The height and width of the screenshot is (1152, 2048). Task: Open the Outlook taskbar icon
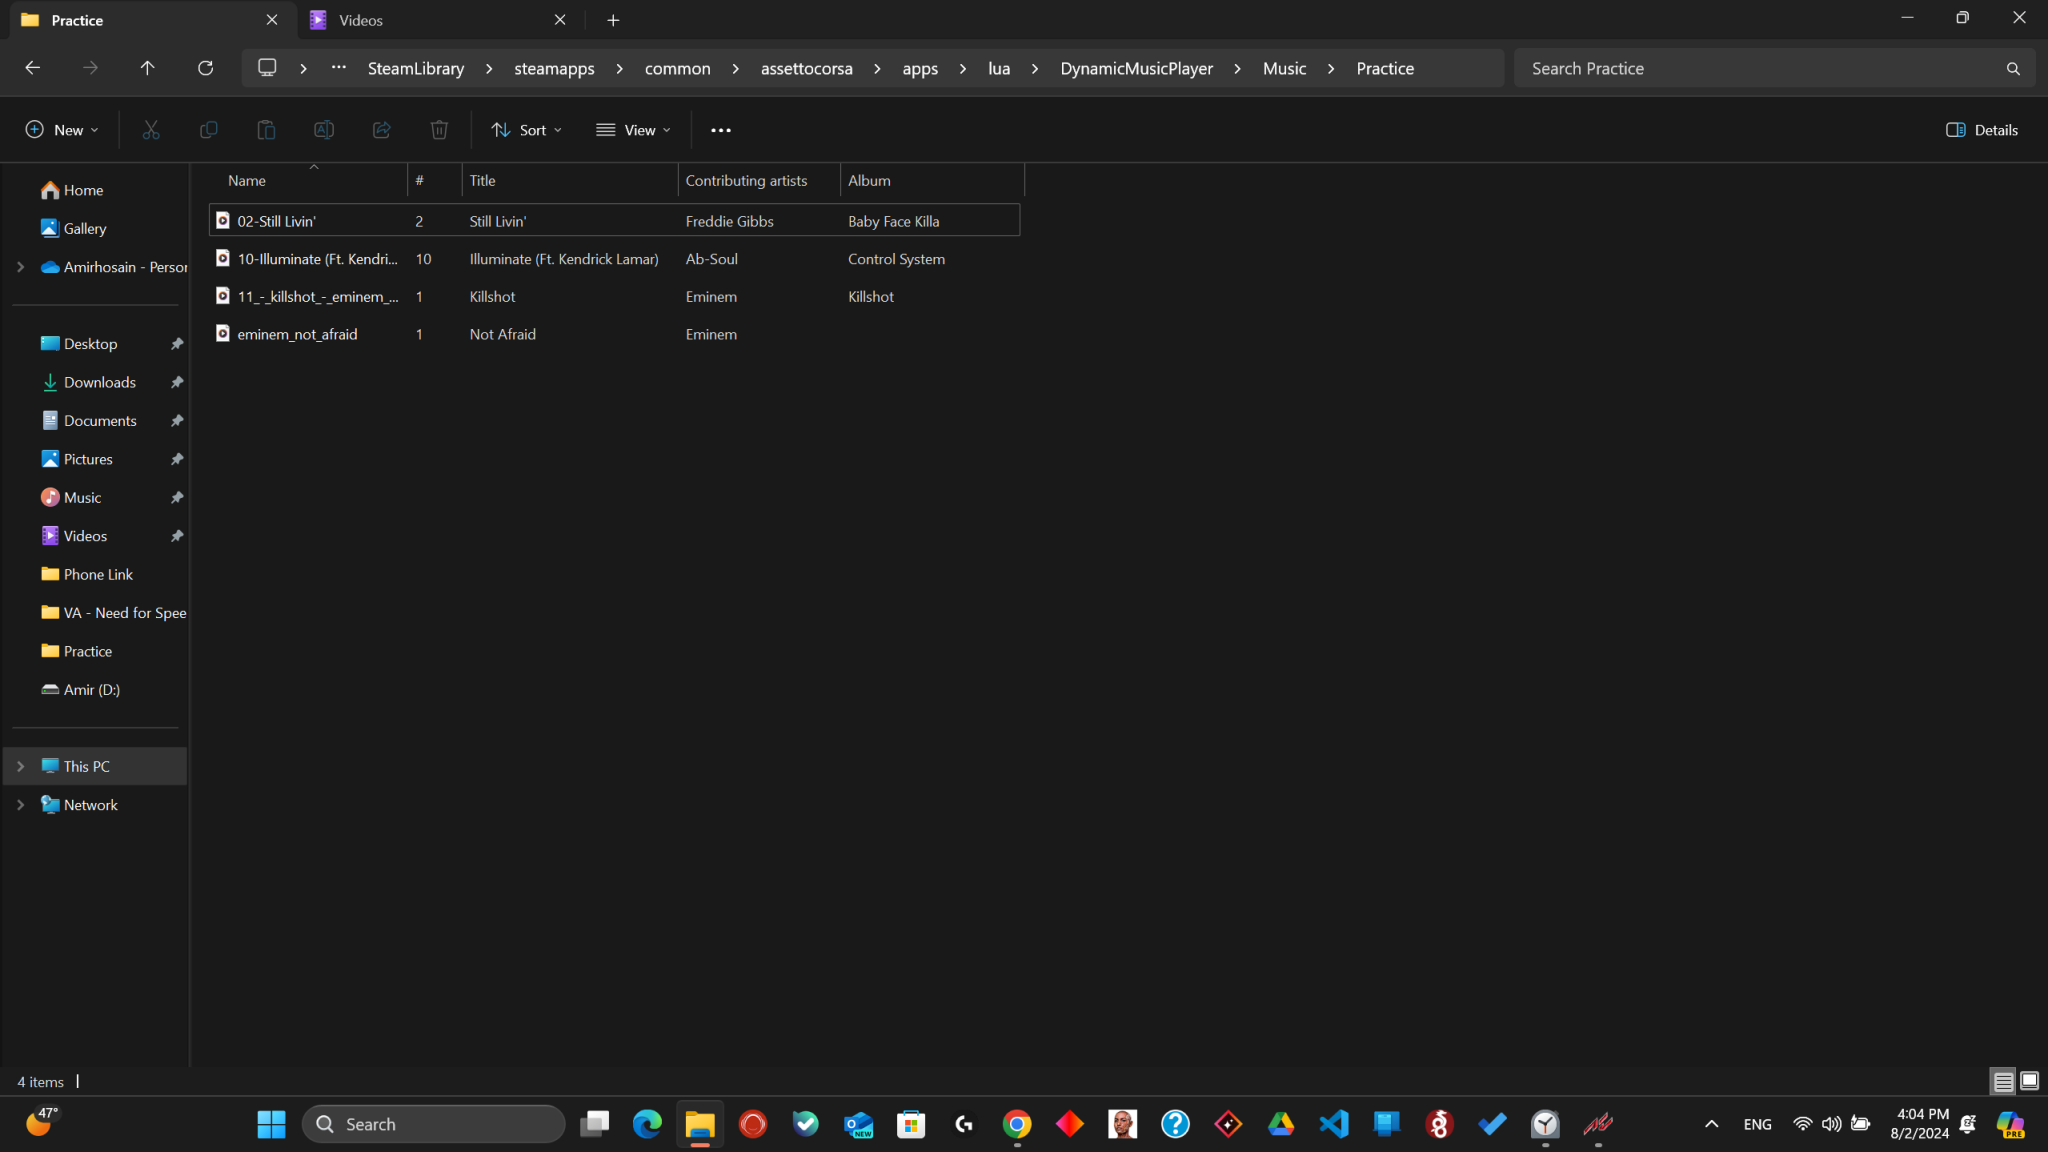pos(859,1124)
